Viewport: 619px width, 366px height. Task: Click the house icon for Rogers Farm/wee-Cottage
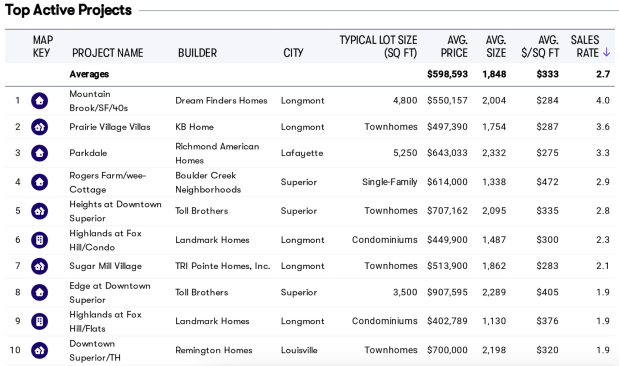(39, 182)
